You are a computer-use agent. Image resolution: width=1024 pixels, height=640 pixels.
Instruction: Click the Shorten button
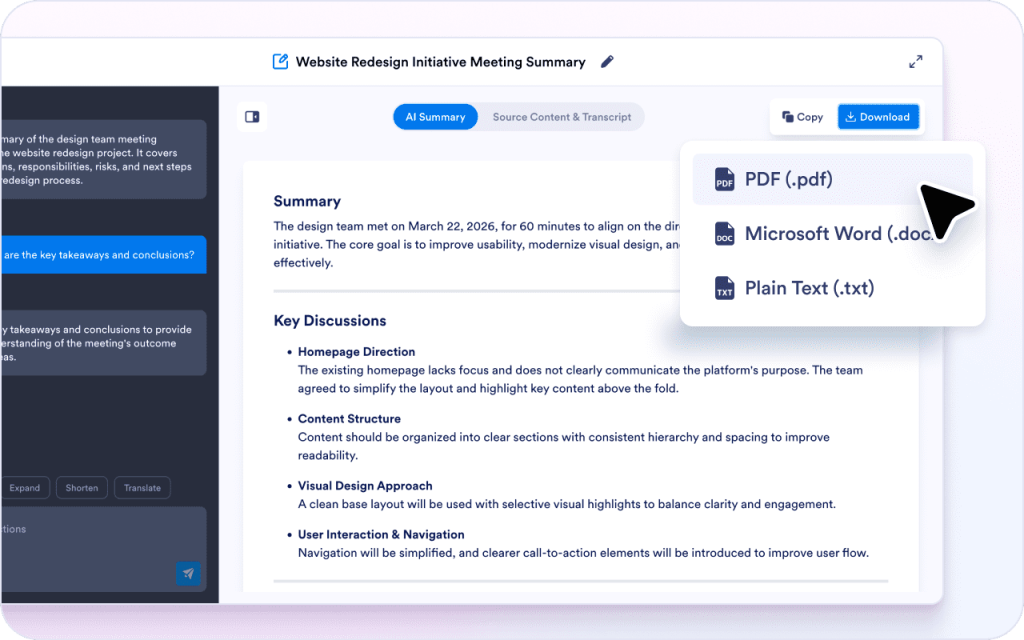click(x=81, y=487)
